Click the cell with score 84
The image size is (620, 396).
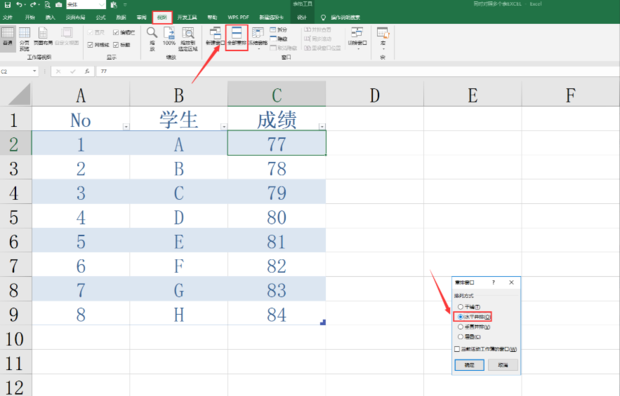tap(277, 315)
